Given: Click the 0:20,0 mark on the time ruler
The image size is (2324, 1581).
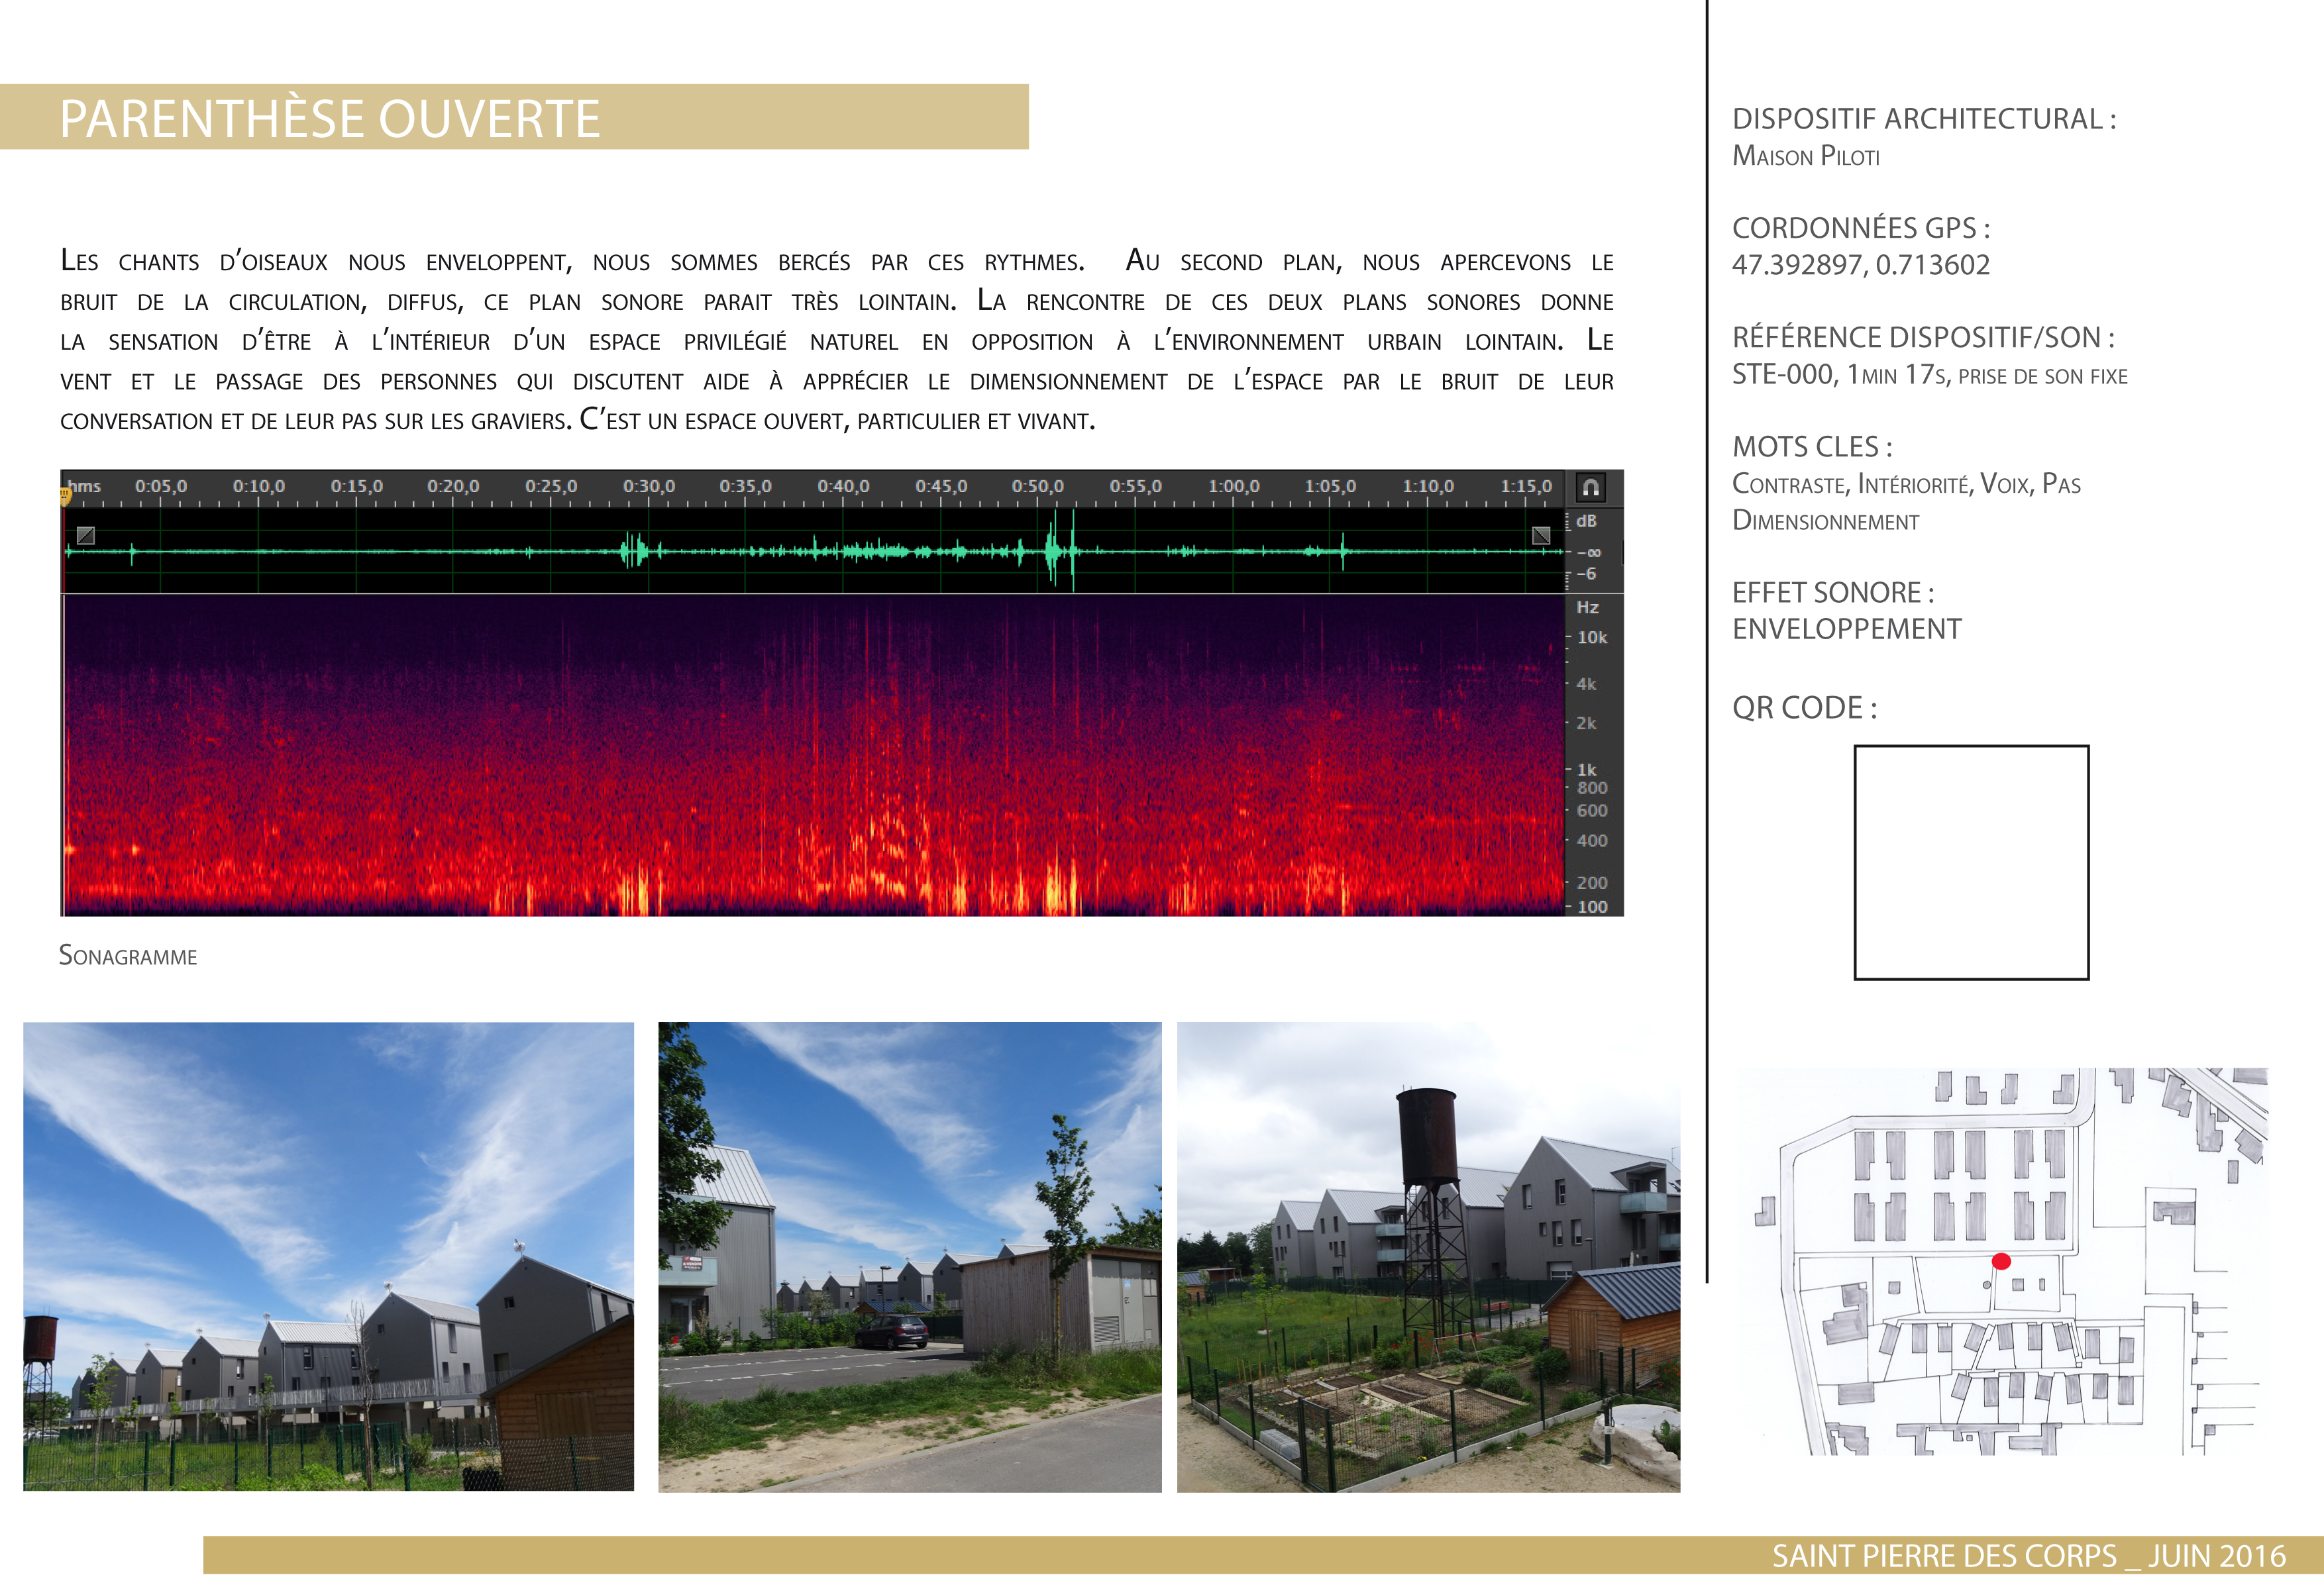Looking at the screenshot, I should 454,486.
